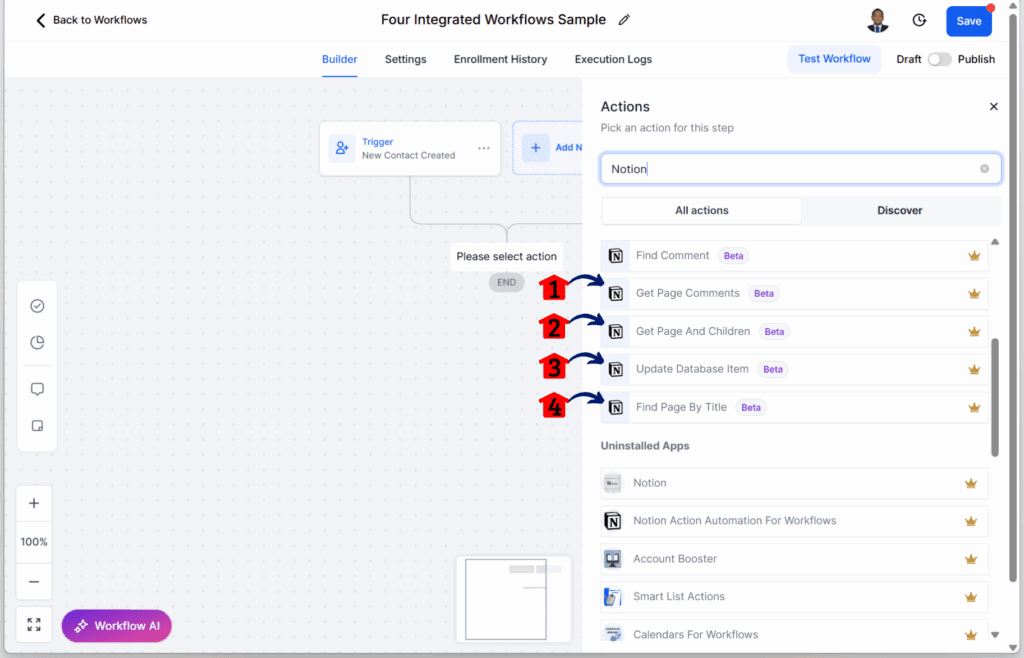Open the pie chart stats sidebar icon
Screen dimensions: 1024x658
[37, 342]
